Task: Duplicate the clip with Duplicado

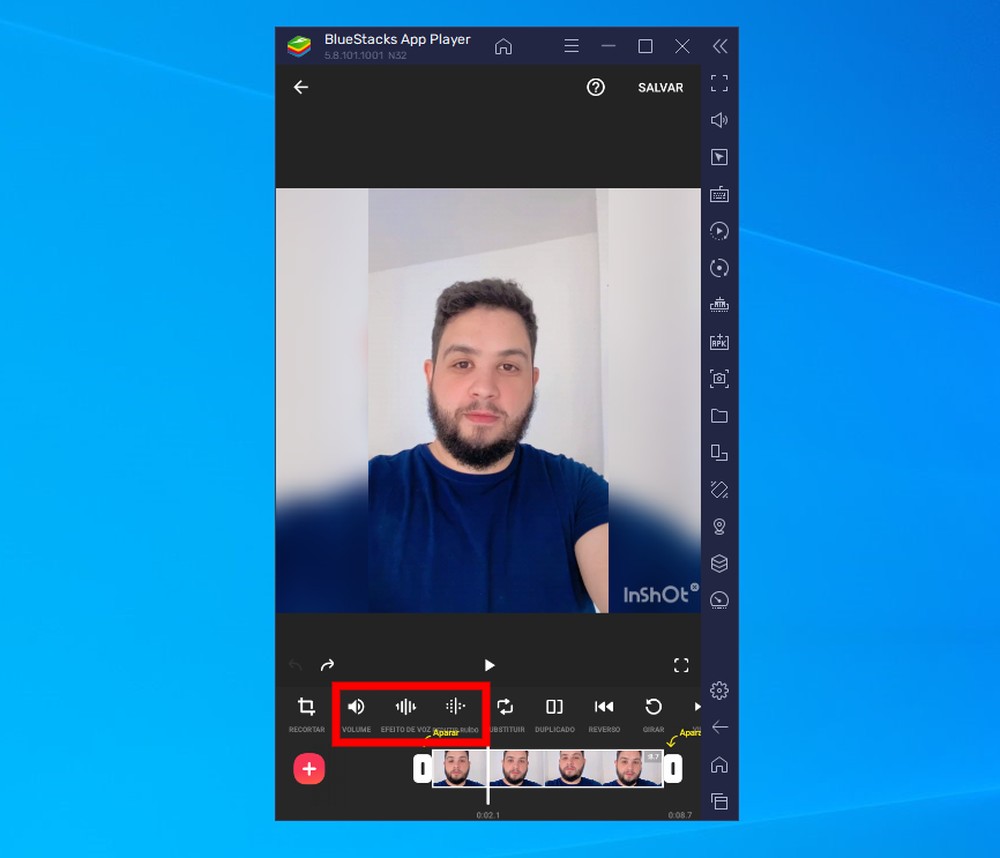Action: [555, 706]
